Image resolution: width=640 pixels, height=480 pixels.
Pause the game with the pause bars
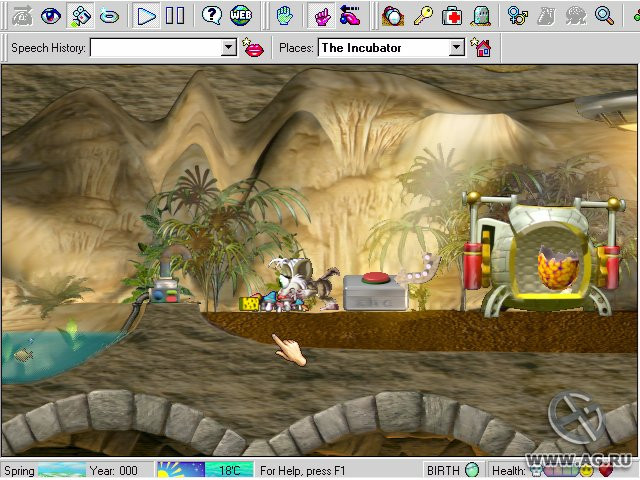pyautogui.click(x=175, y=16)
